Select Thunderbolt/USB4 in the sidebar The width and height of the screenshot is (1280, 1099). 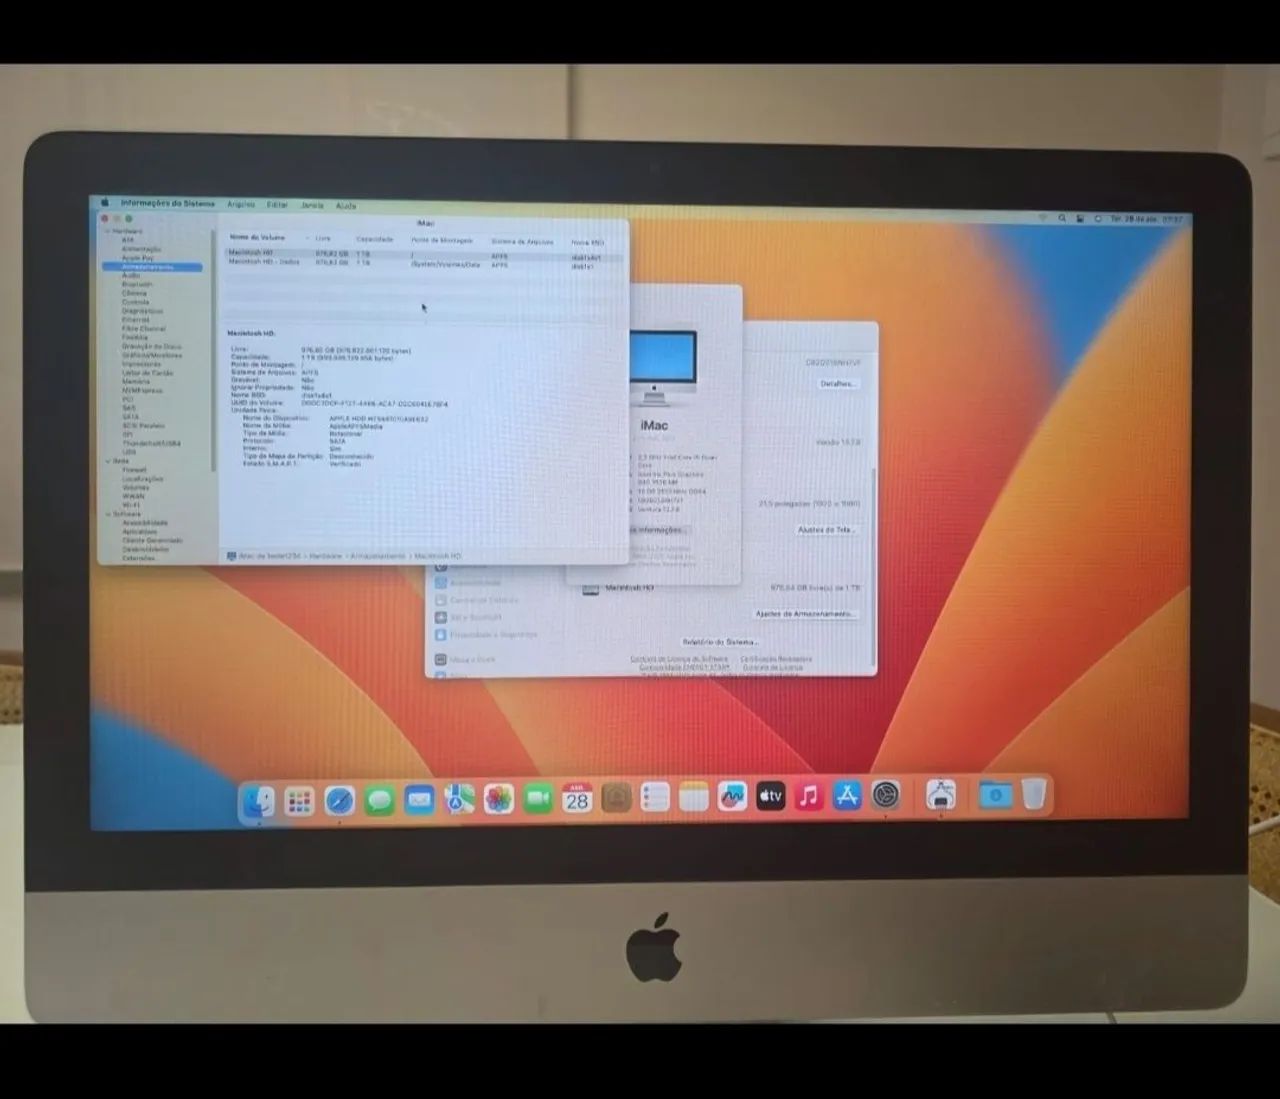point(152,443)
